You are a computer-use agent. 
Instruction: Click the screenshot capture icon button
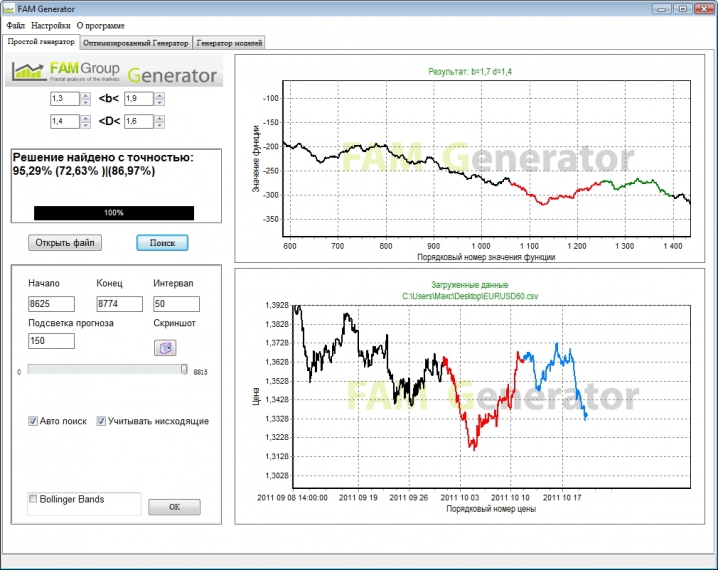[x=165, y=348]
